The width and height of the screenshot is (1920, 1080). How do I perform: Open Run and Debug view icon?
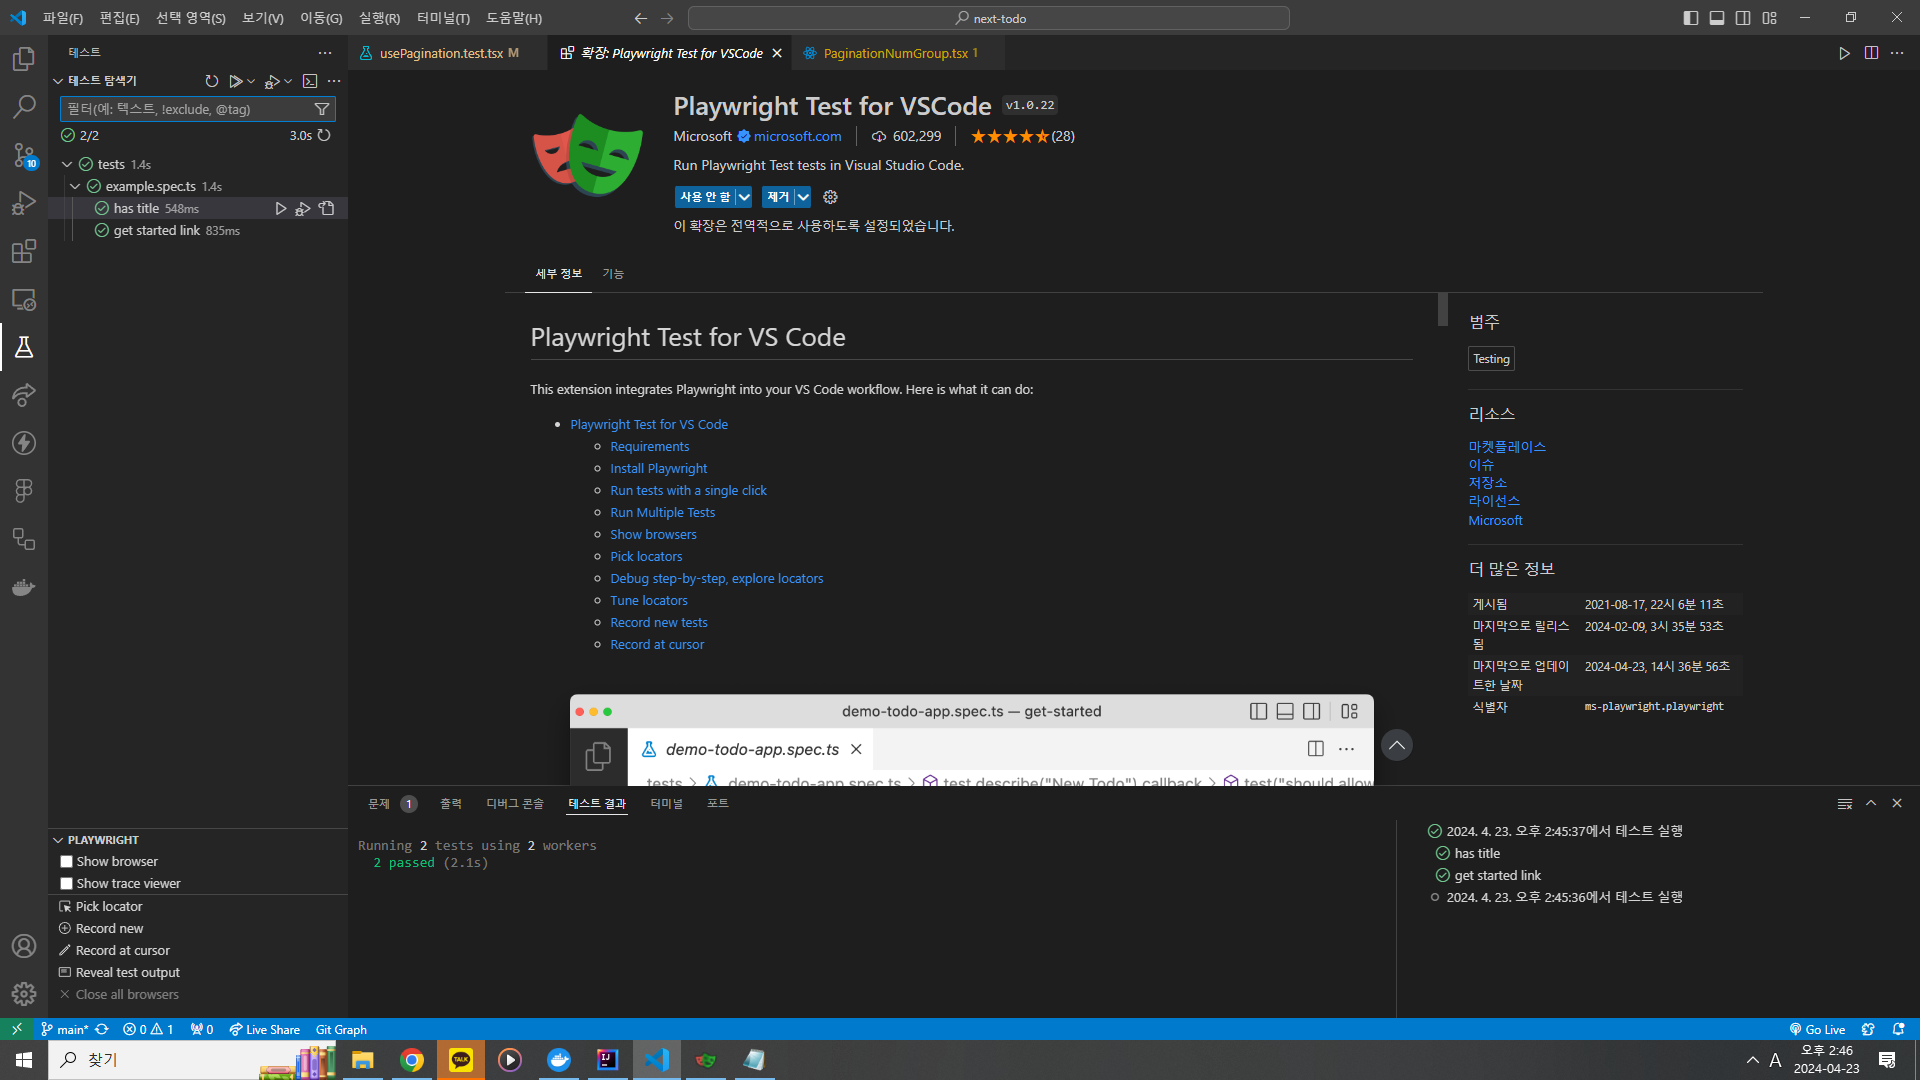tap(24, 203)
